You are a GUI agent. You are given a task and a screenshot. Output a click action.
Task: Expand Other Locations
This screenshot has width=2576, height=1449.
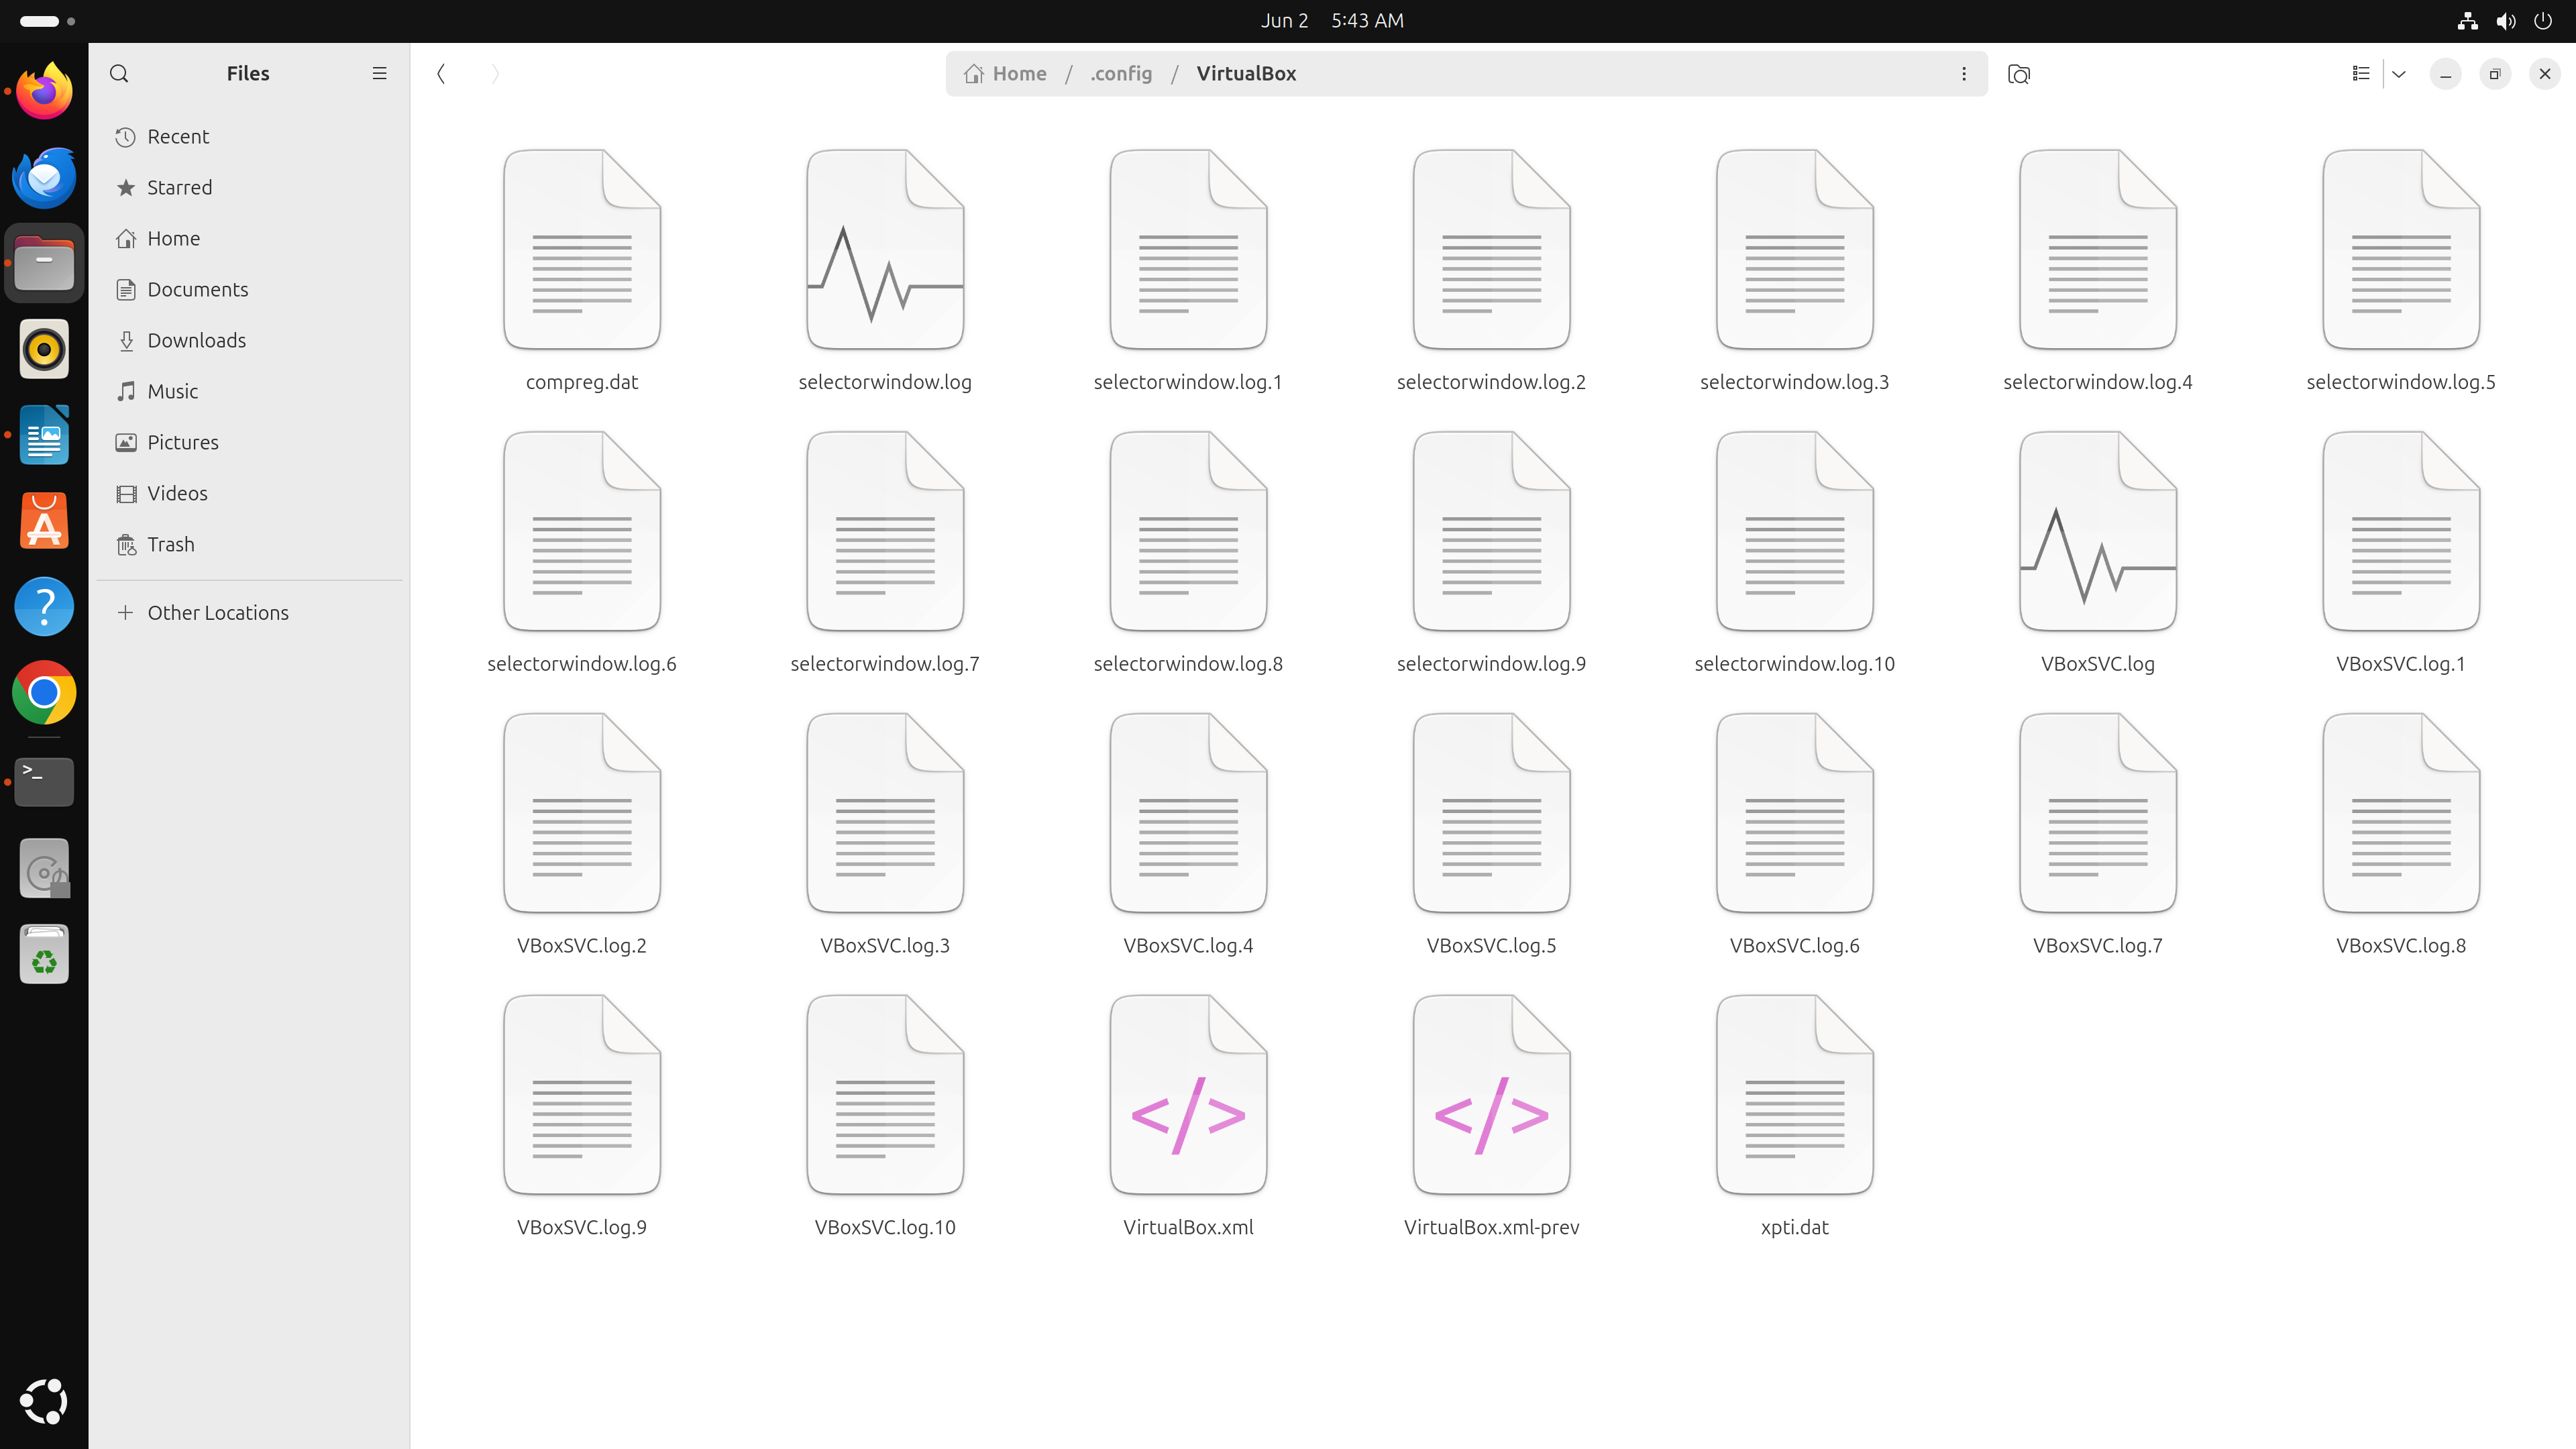click(217, 612)
